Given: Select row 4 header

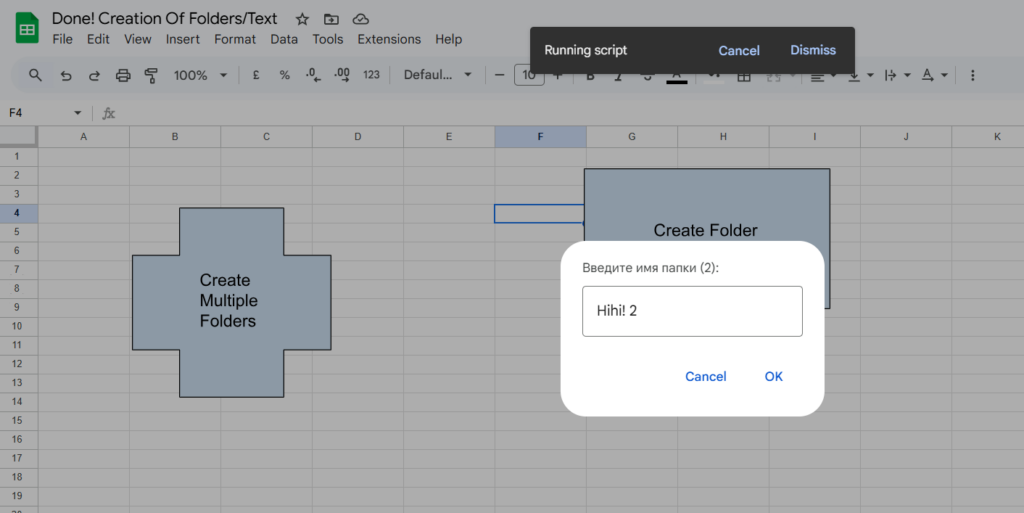Looking at the screenshot, I should [18, 213].
